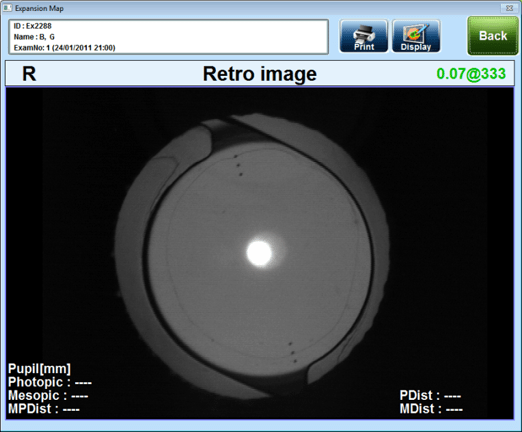This screenshot has height=432, width=522.
Task: Click the PDist value label
Action: (430, 396)
